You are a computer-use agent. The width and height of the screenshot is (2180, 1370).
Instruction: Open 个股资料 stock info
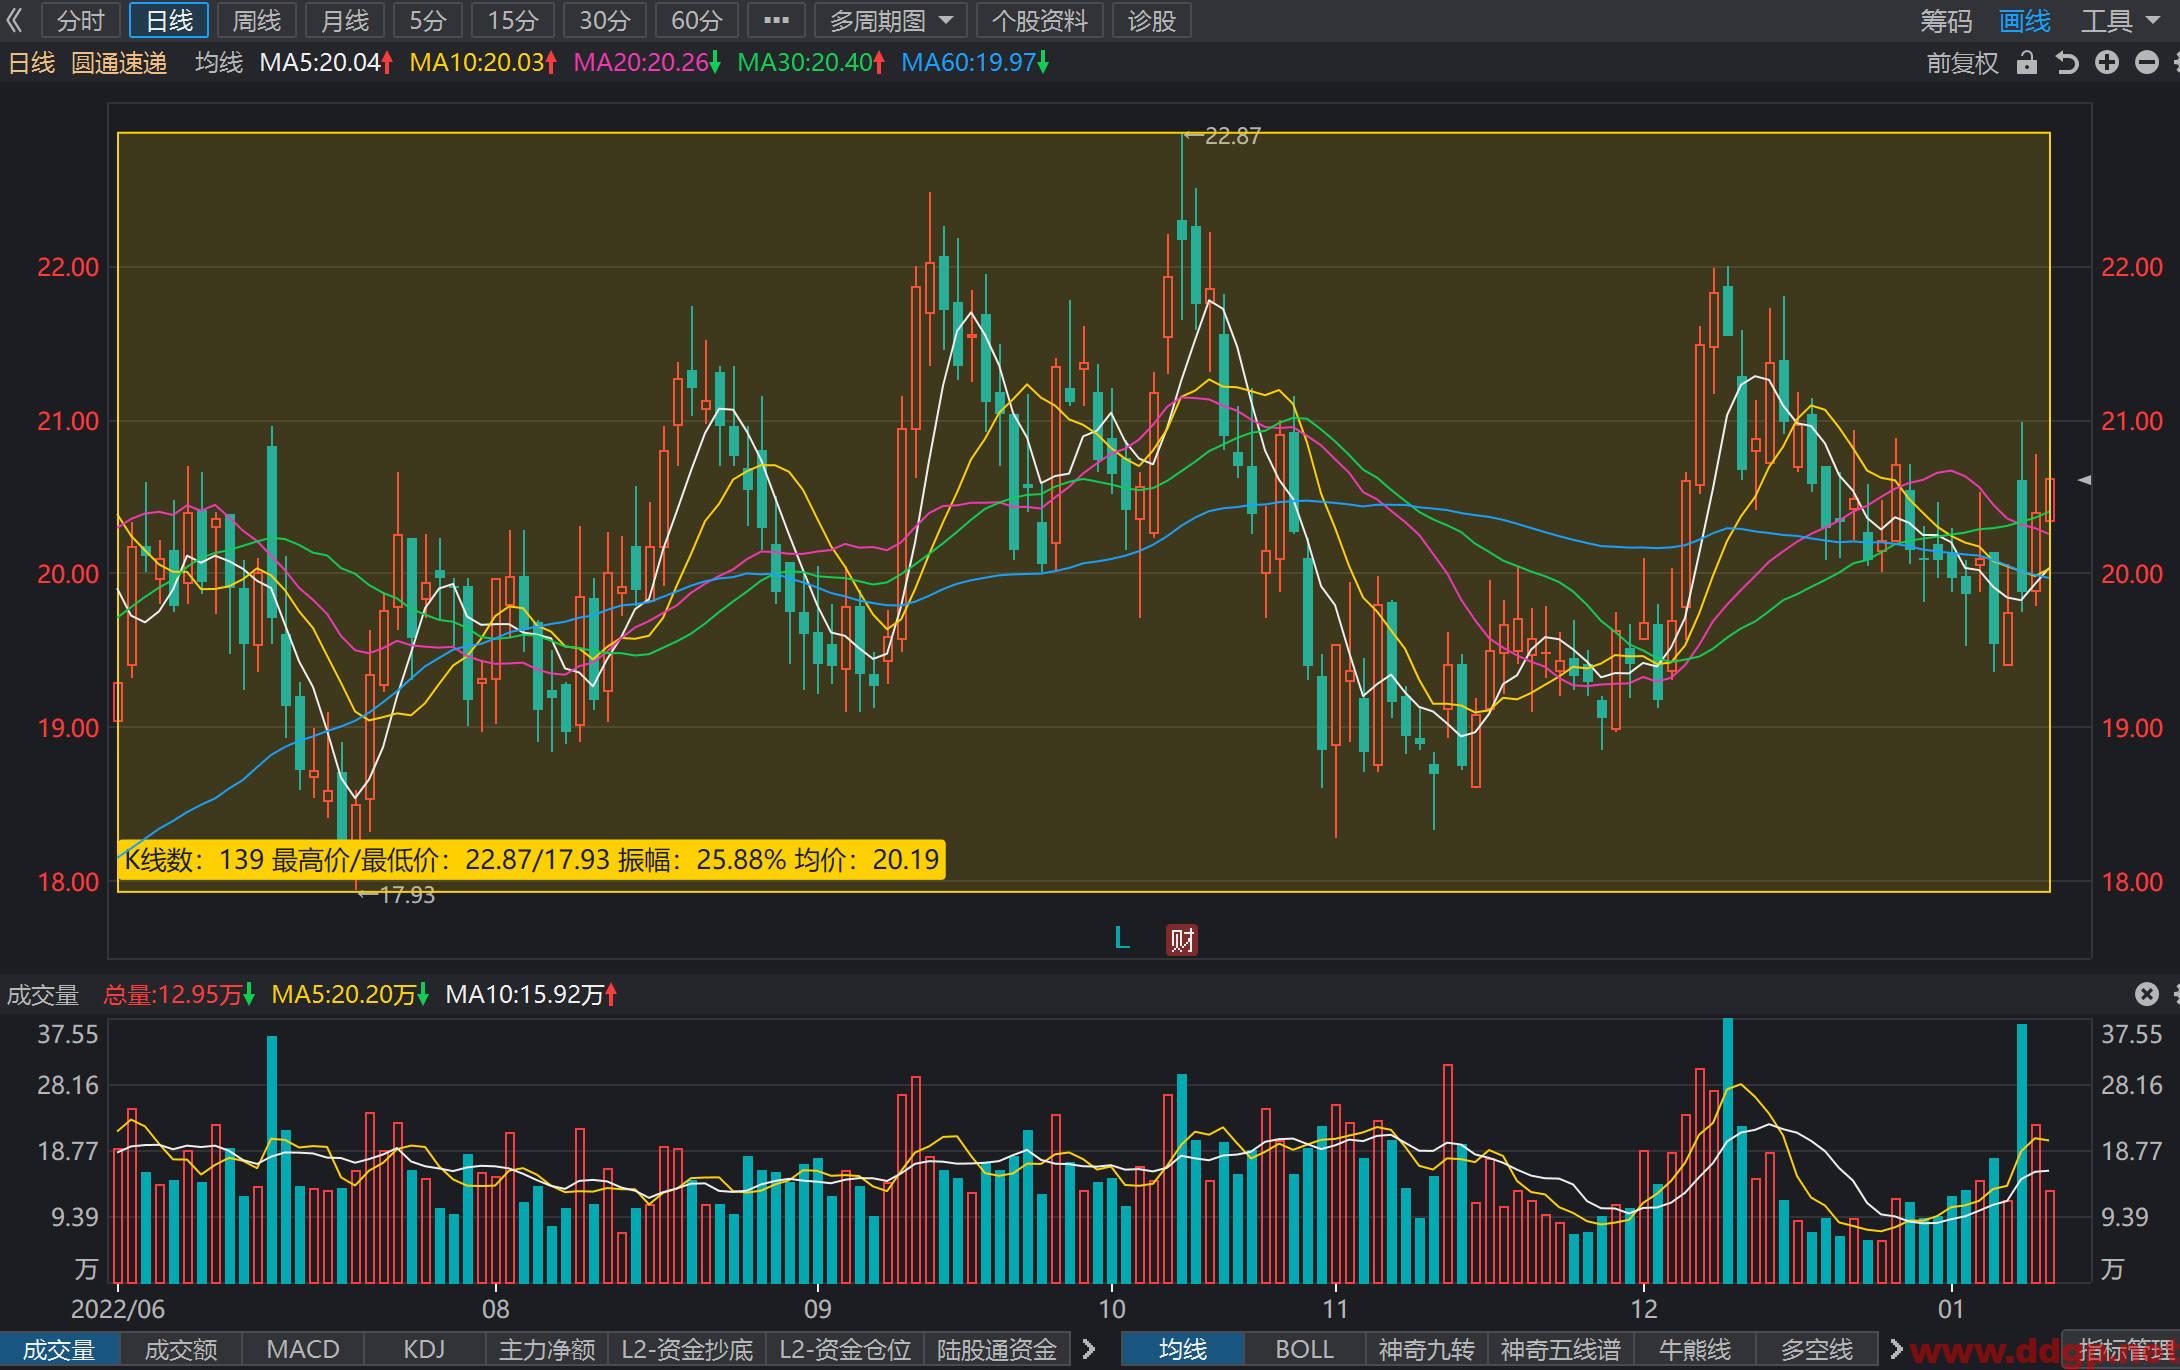pos(1039,20)
